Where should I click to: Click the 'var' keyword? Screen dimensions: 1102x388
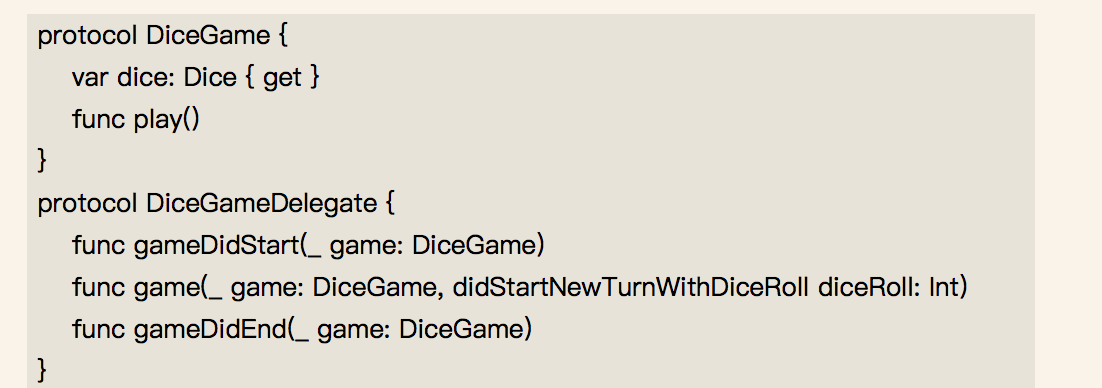click(x=90, y=78)
